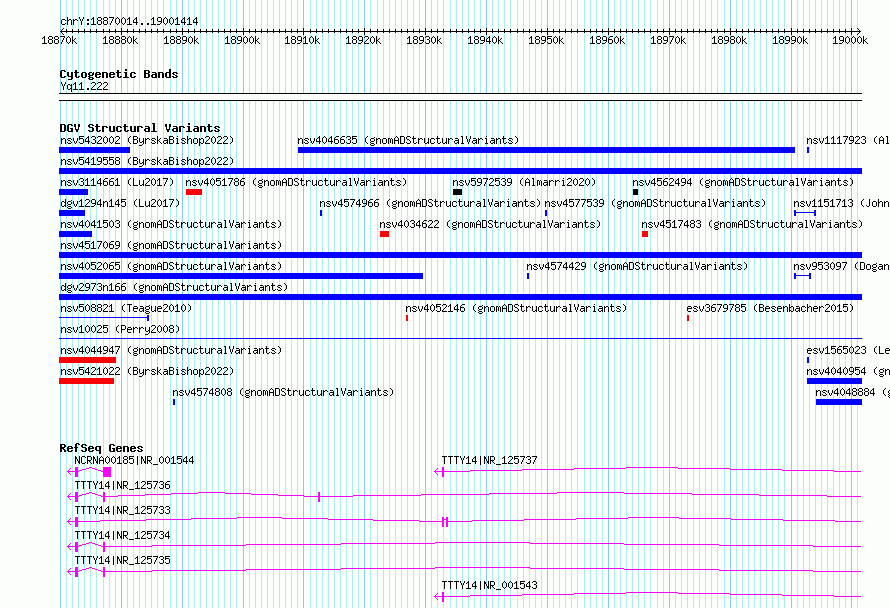Open dgv2973n166 gnomAD variant label
Image resolution: width=890 pixels, height=608 pixels.
point(174,287)
